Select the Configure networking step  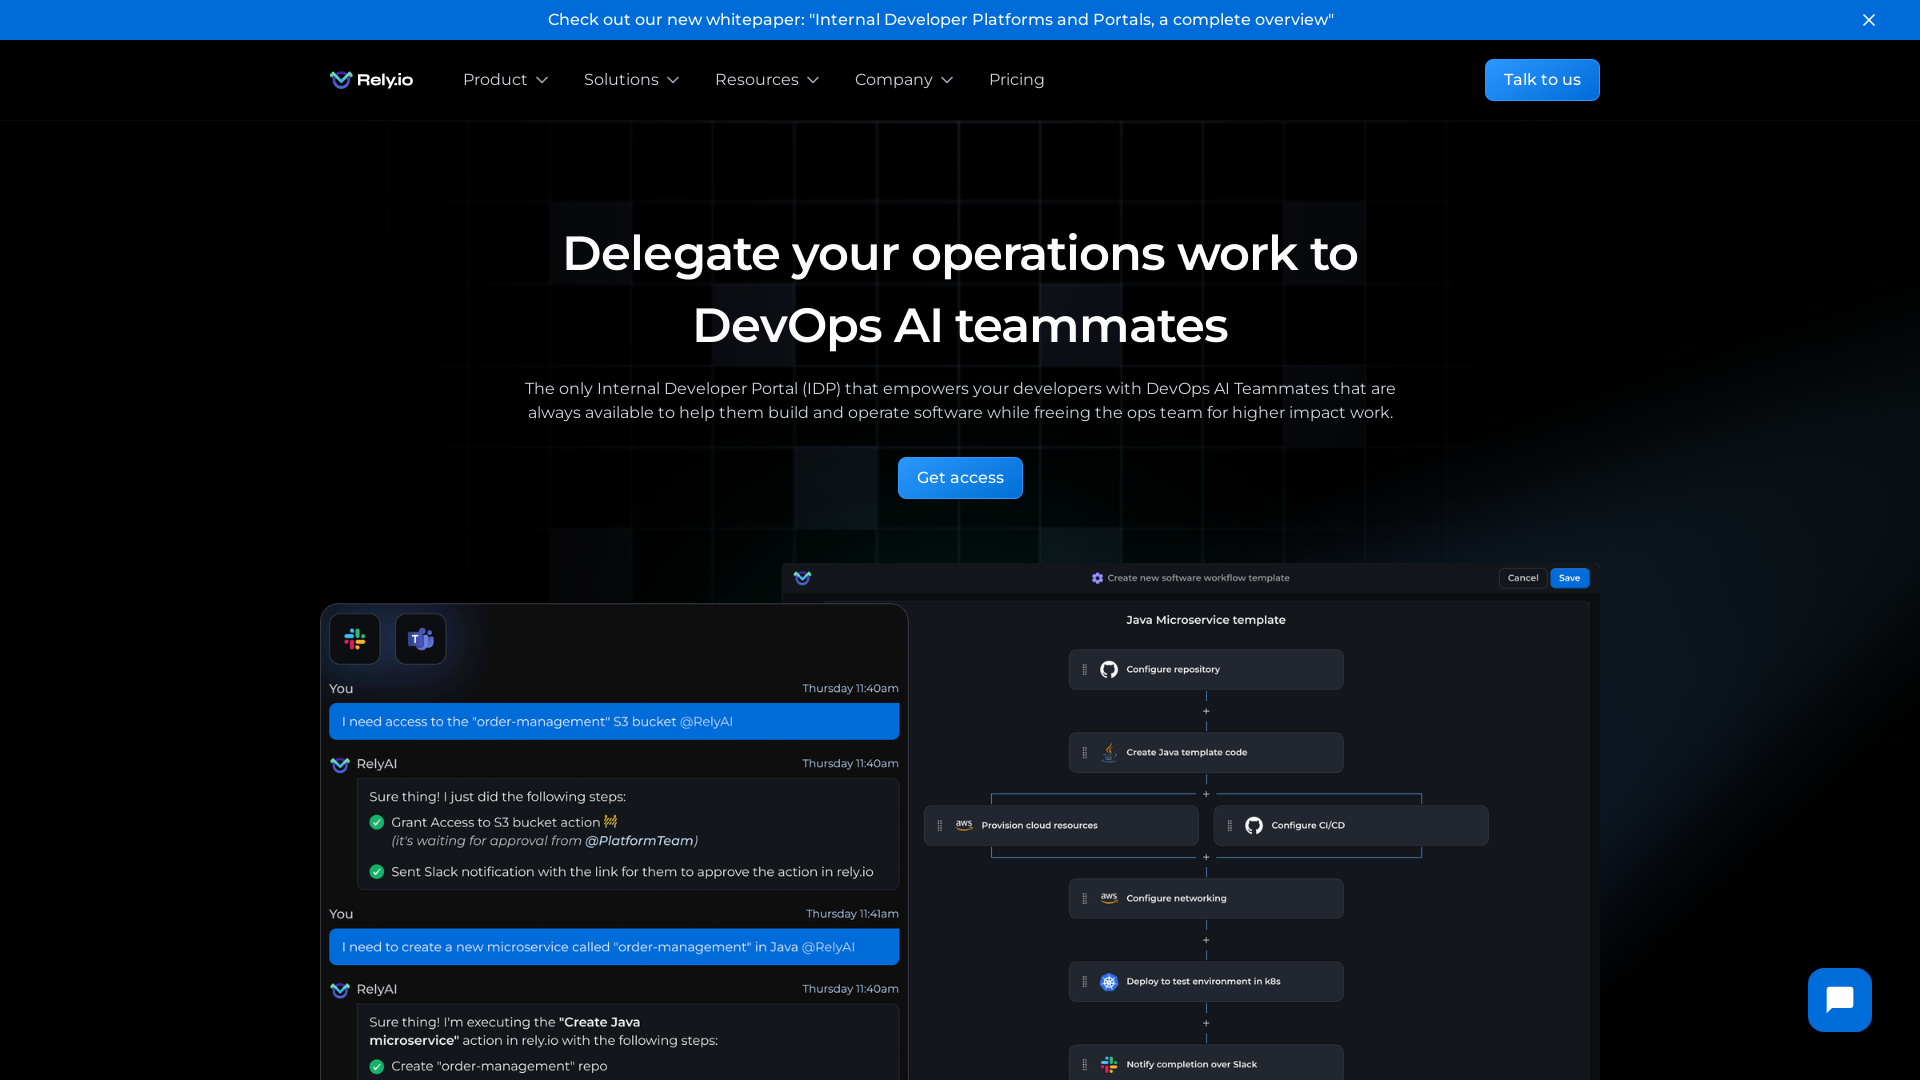1206,899
